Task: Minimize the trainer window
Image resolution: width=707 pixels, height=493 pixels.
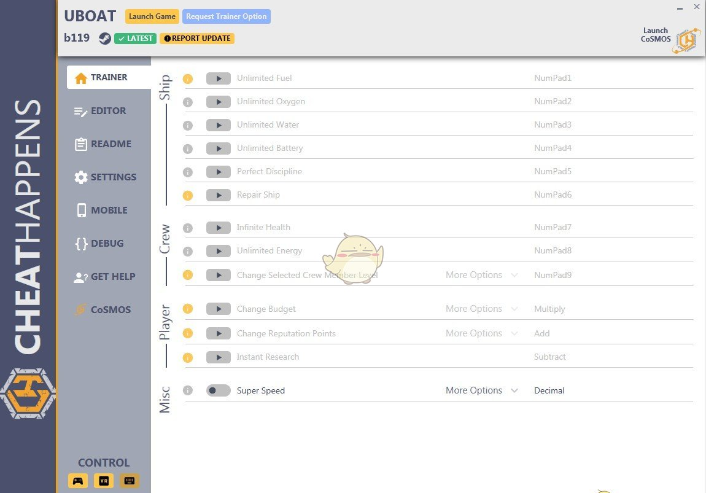Action: point(679,8)
